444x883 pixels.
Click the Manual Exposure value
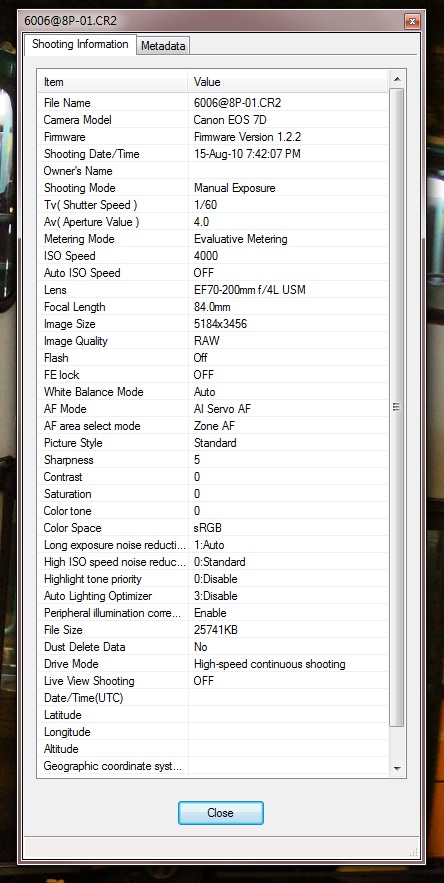point(234,188)
